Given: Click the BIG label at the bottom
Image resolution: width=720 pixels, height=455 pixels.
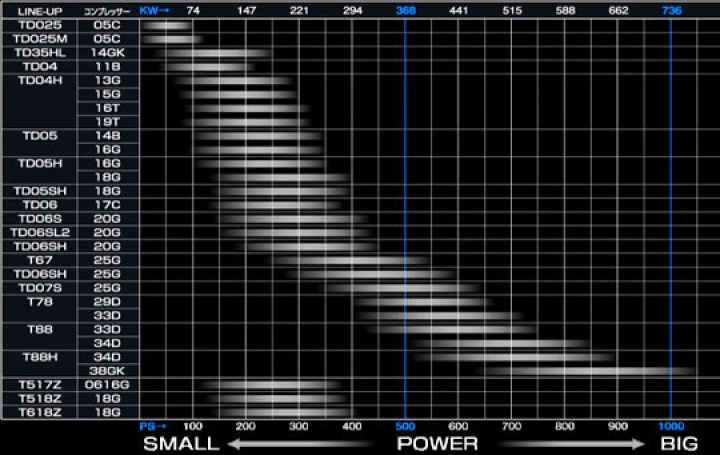Looking at the screenshot, I should click(x=679, y=443).
